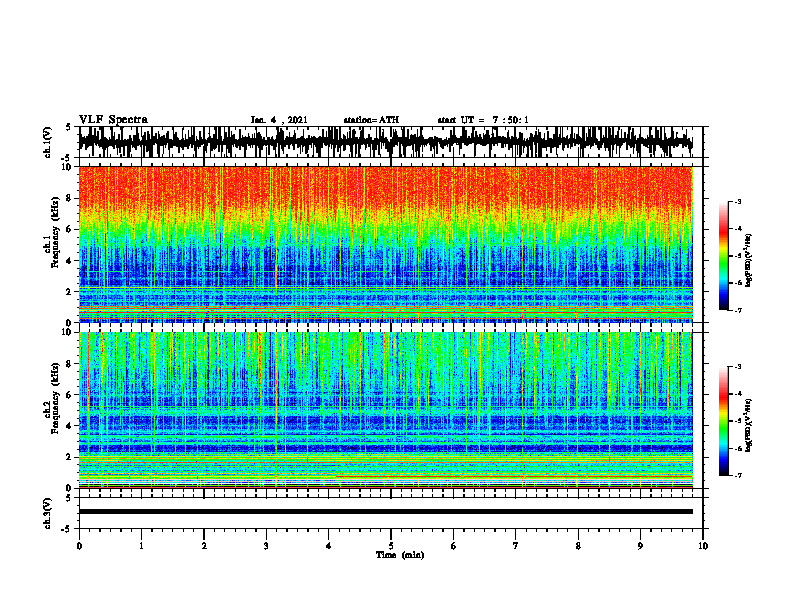The width and height of the screenshot is (792, 612).
Task: Click the ch.2 colorbar units label log(PSD)
Action: click(x=749, y=425)
